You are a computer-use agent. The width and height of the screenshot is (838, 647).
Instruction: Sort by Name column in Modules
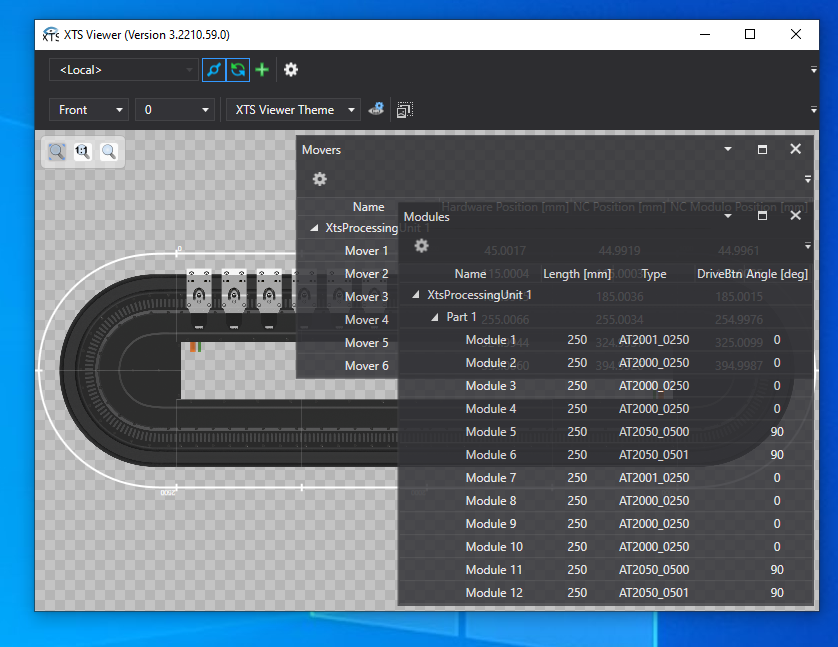coord(470,274)
